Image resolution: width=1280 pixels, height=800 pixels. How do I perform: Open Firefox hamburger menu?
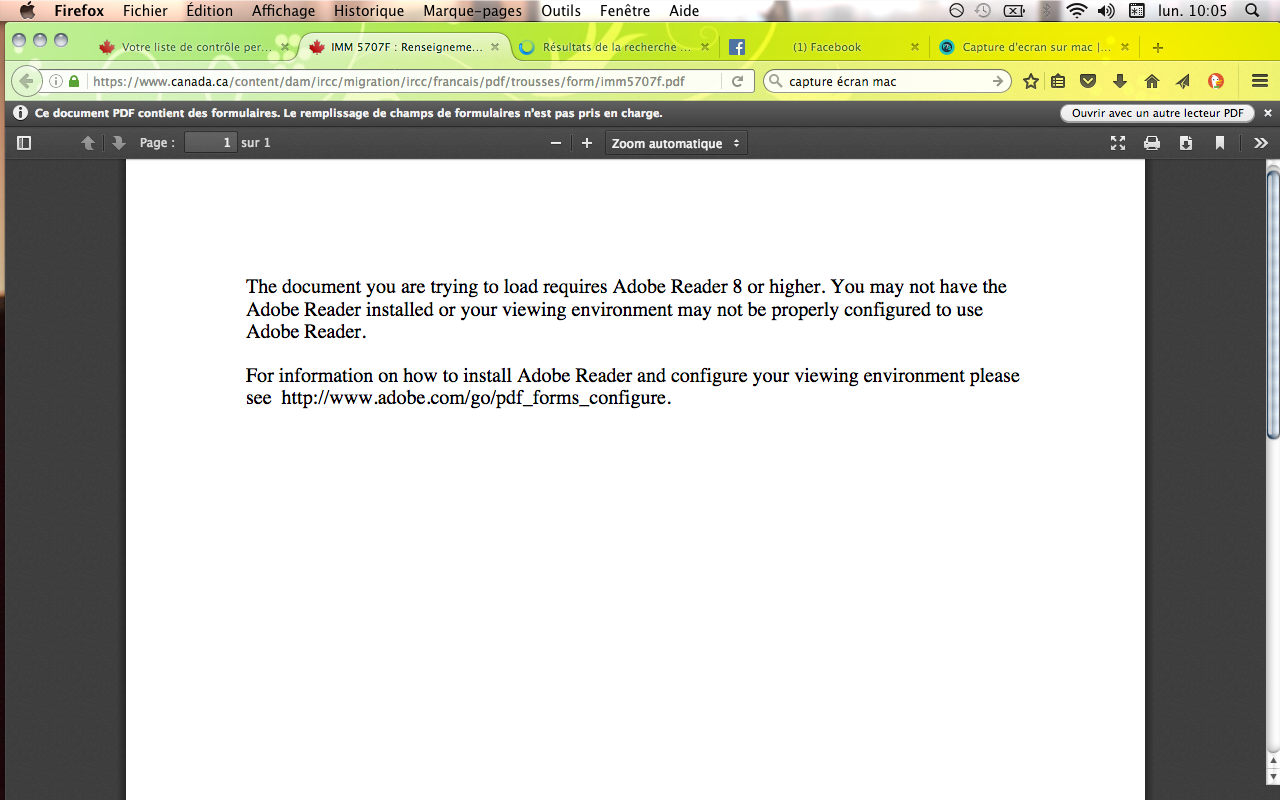pyautogui.click(x=1260, y=81)
